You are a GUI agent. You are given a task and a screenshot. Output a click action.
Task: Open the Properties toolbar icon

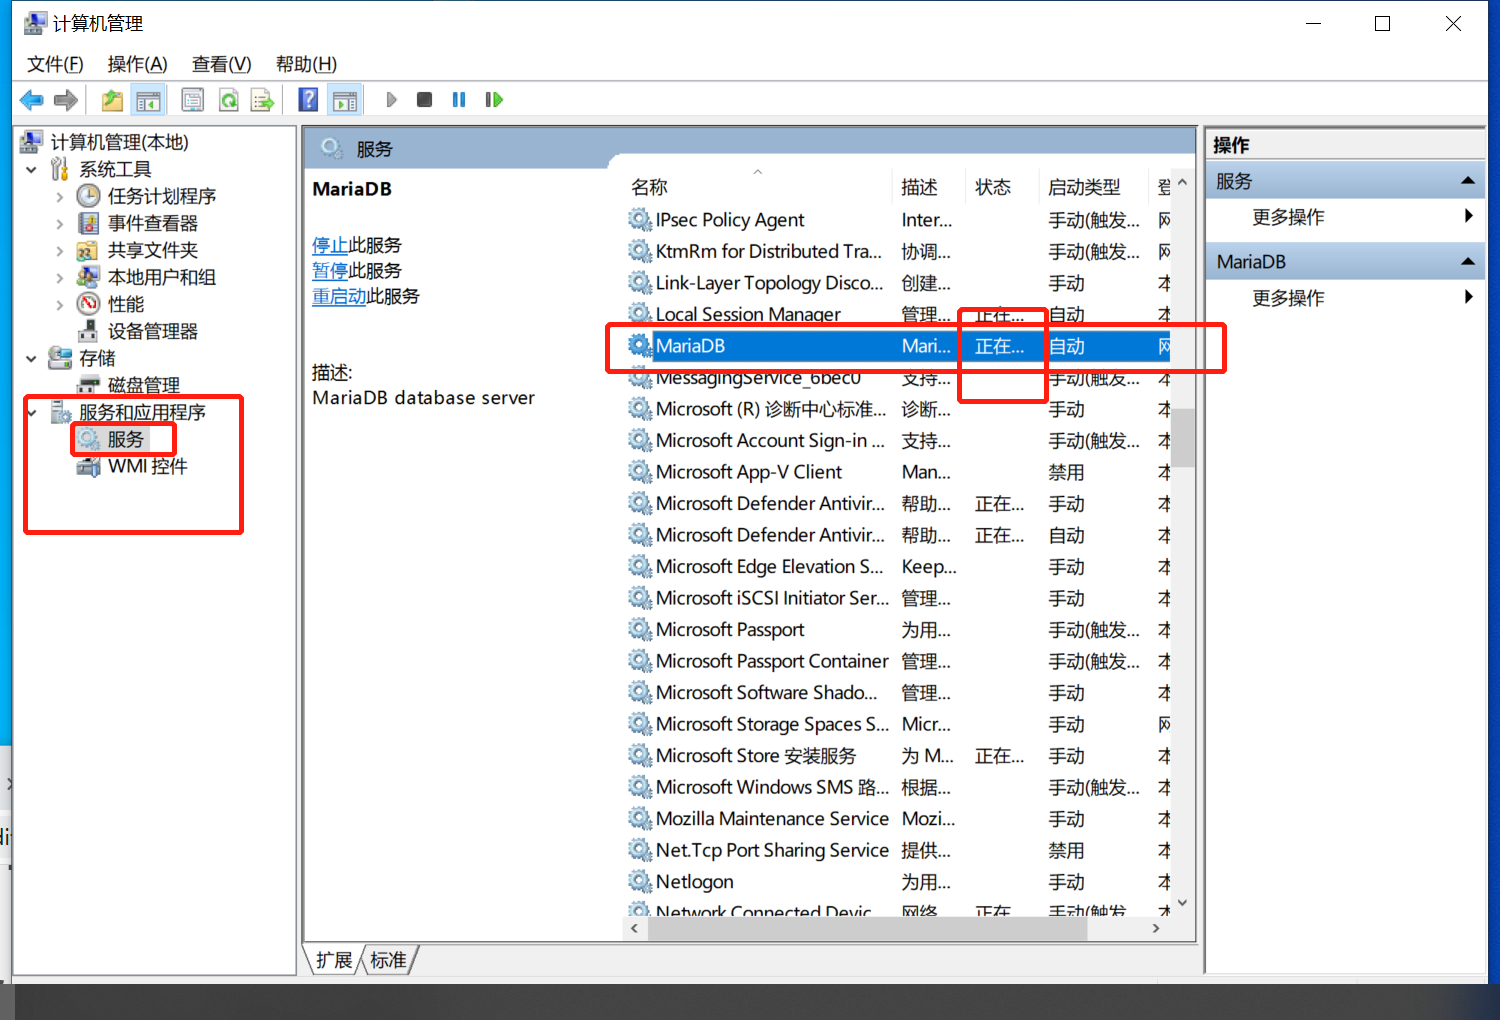(193, 100)
